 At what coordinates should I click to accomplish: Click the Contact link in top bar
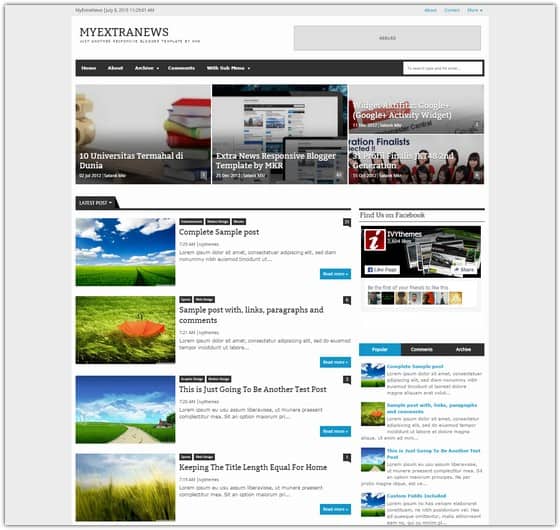coord(452,10)
